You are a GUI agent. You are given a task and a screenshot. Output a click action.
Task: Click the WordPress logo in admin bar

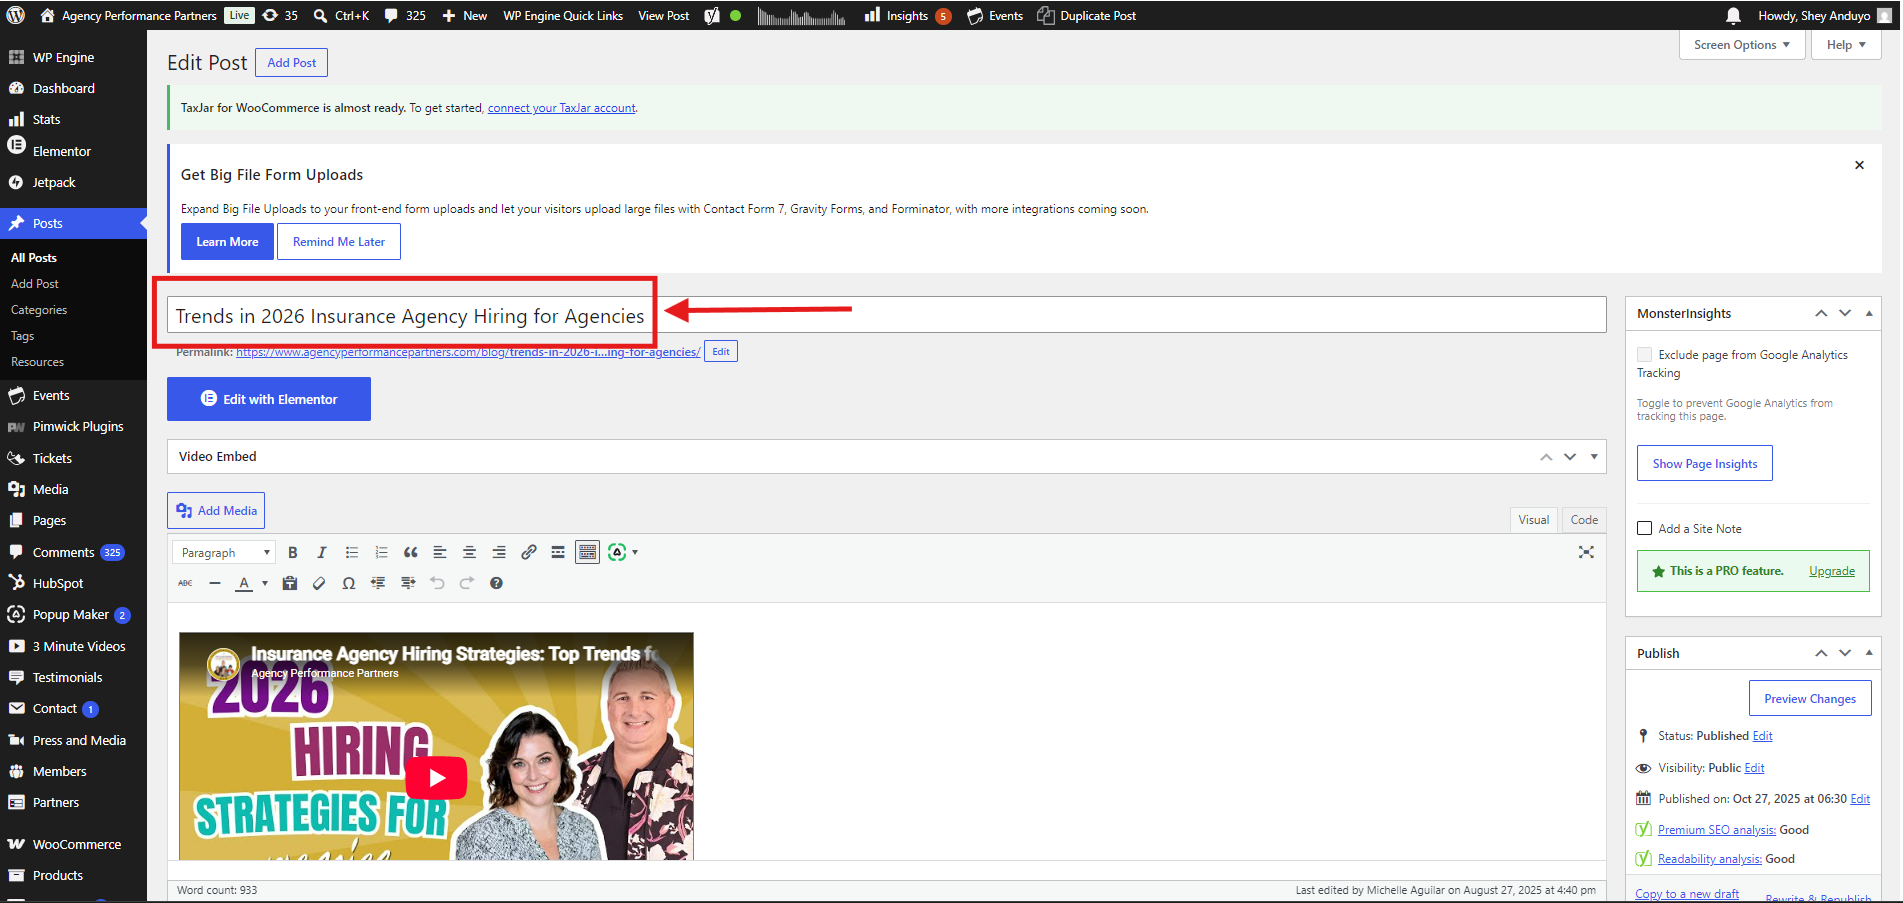(16, 15)
